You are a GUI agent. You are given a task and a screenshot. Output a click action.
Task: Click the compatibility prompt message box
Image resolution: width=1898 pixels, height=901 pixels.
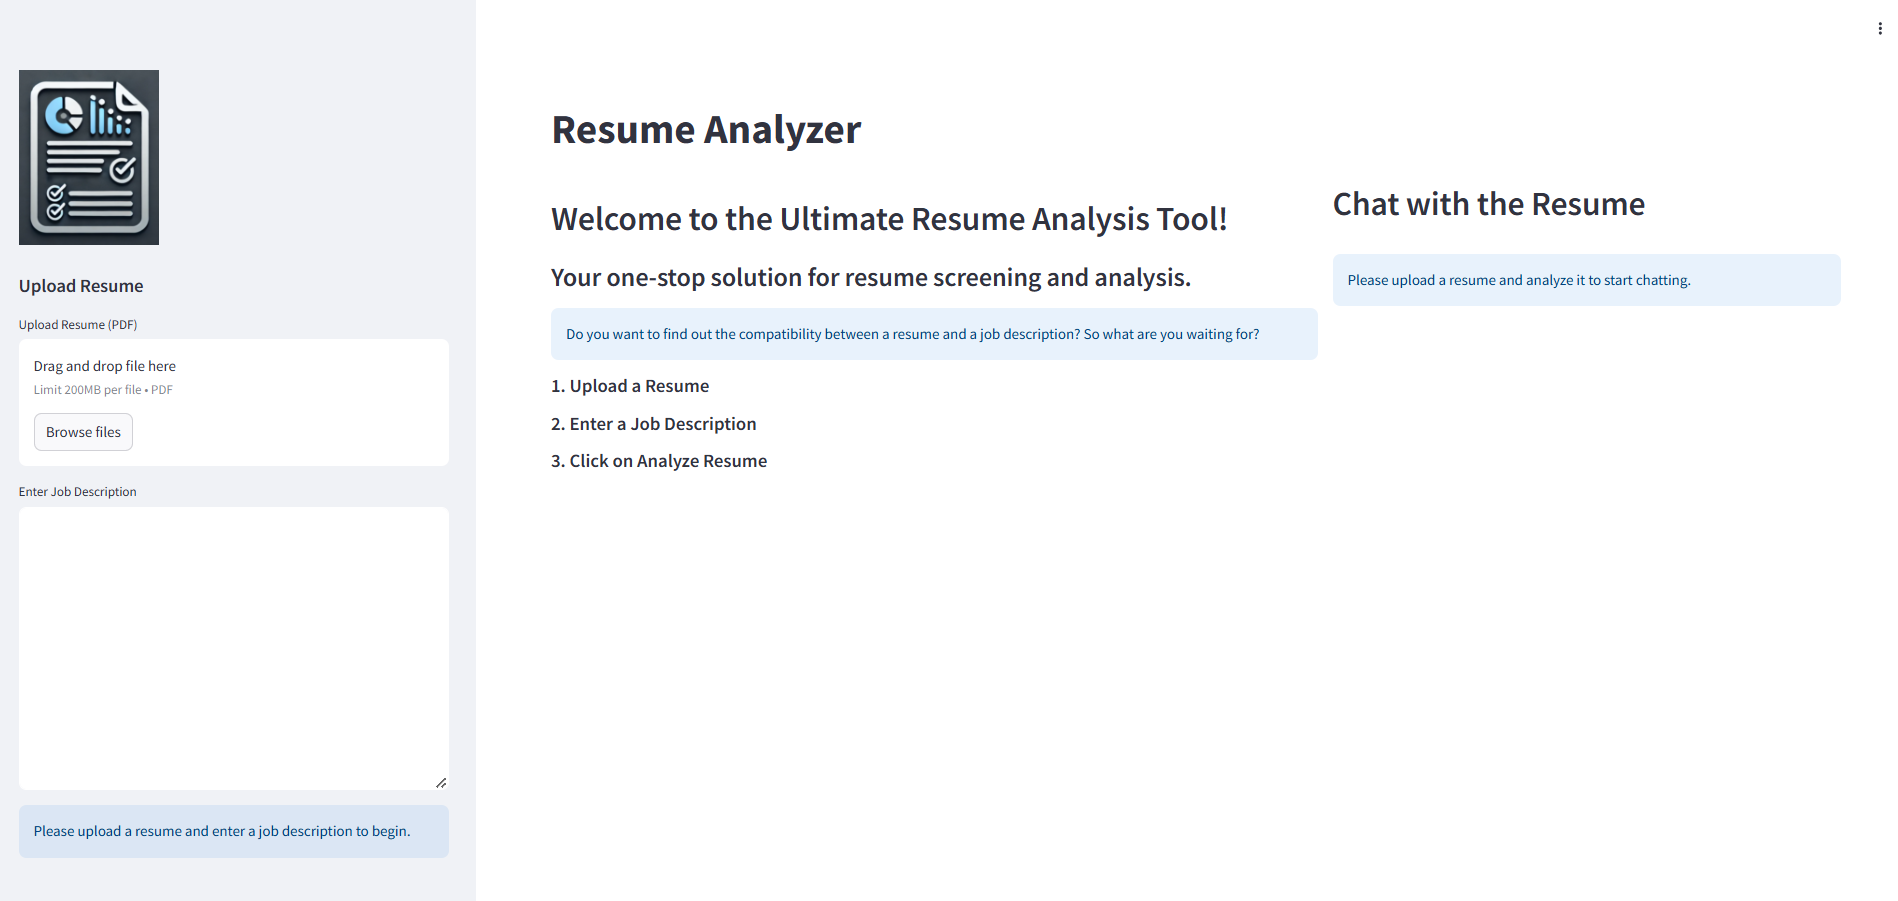934,334
